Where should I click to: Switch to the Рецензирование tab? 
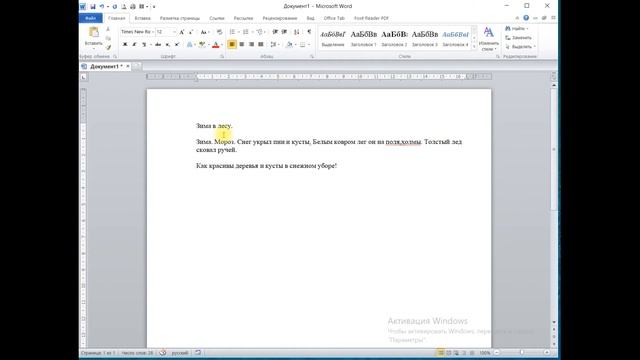pyautogui.click(x=280, y=18)
